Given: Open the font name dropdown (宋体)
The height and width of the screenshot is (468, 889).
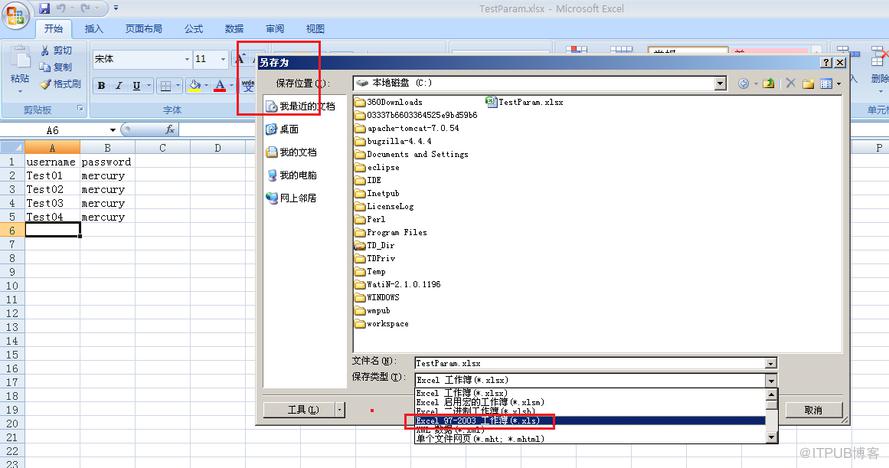Looking at the screenshot, I should point(187,59).
